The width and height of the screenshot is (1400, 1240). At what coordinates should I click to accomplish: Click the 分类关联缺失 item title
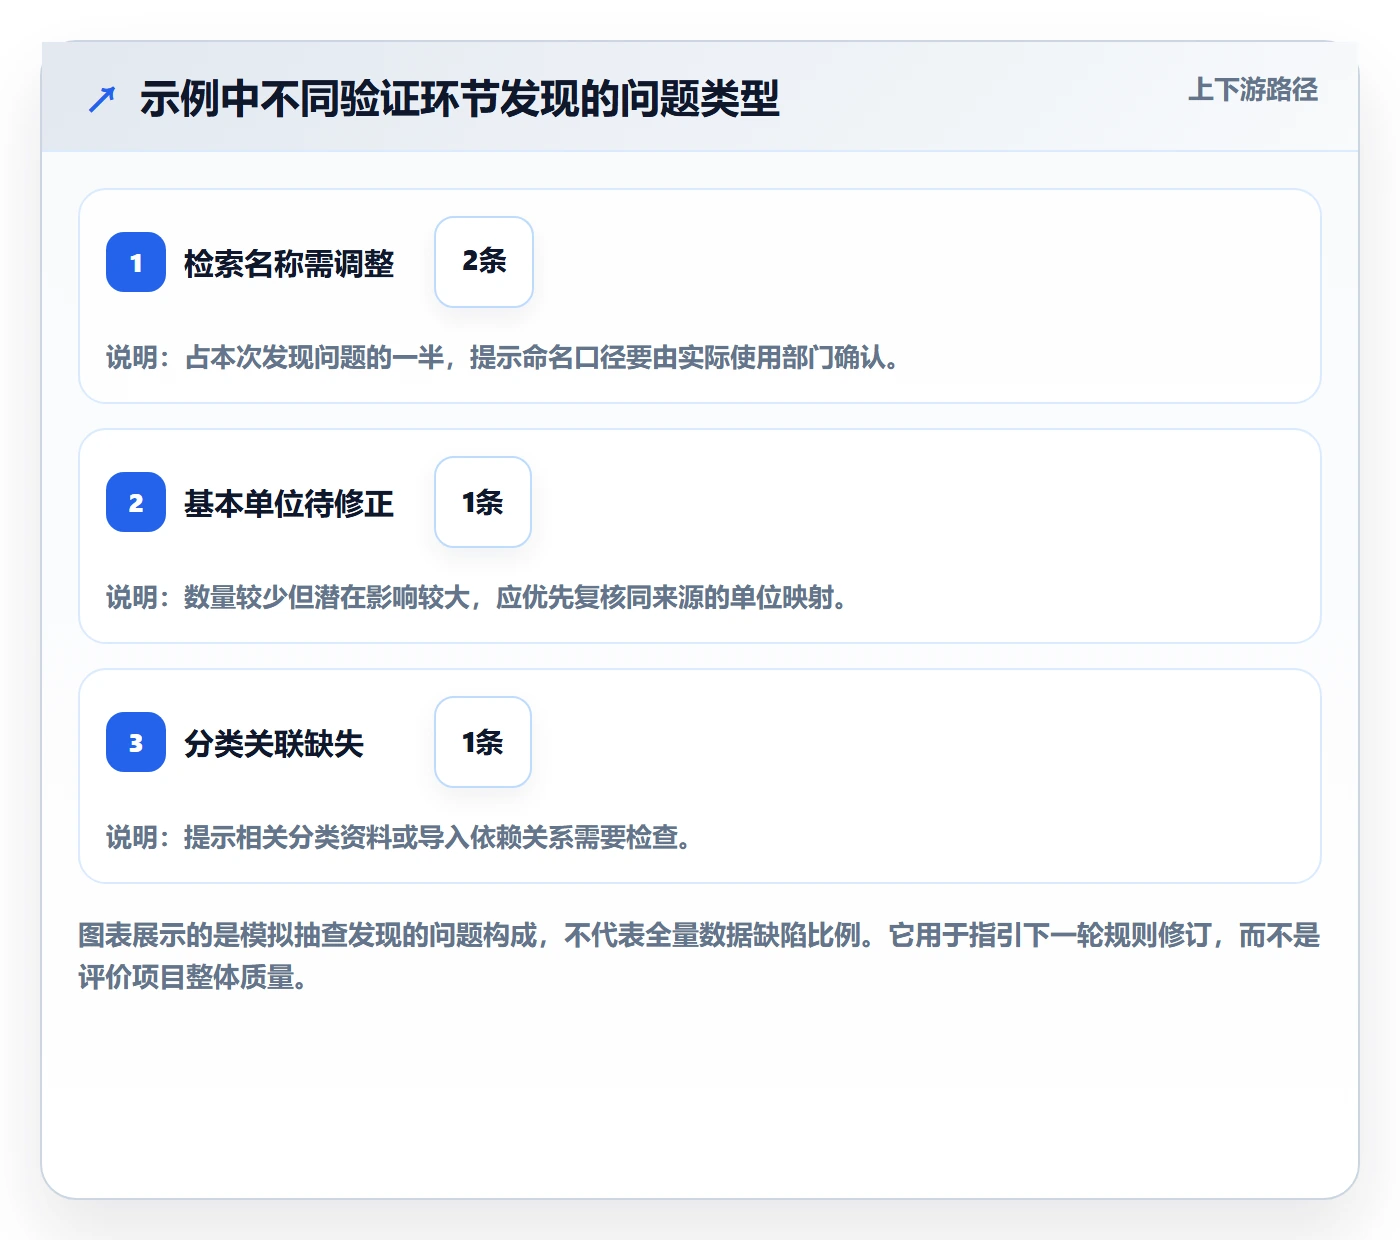click(274, 744)
